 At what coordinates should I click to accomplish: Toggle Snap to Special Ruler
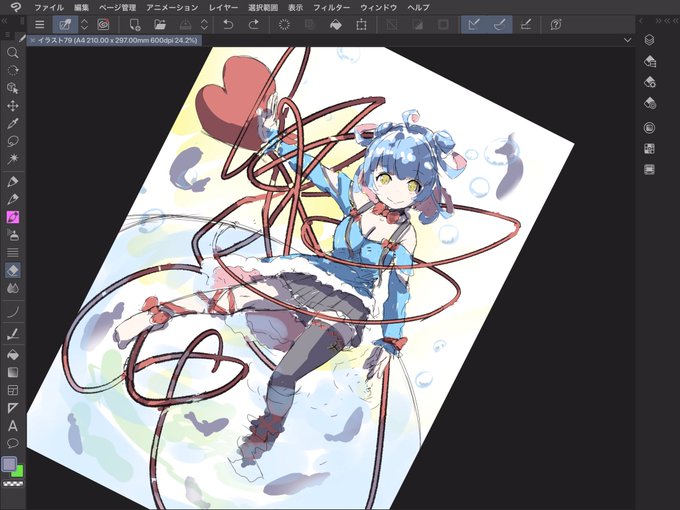point(499,25)
